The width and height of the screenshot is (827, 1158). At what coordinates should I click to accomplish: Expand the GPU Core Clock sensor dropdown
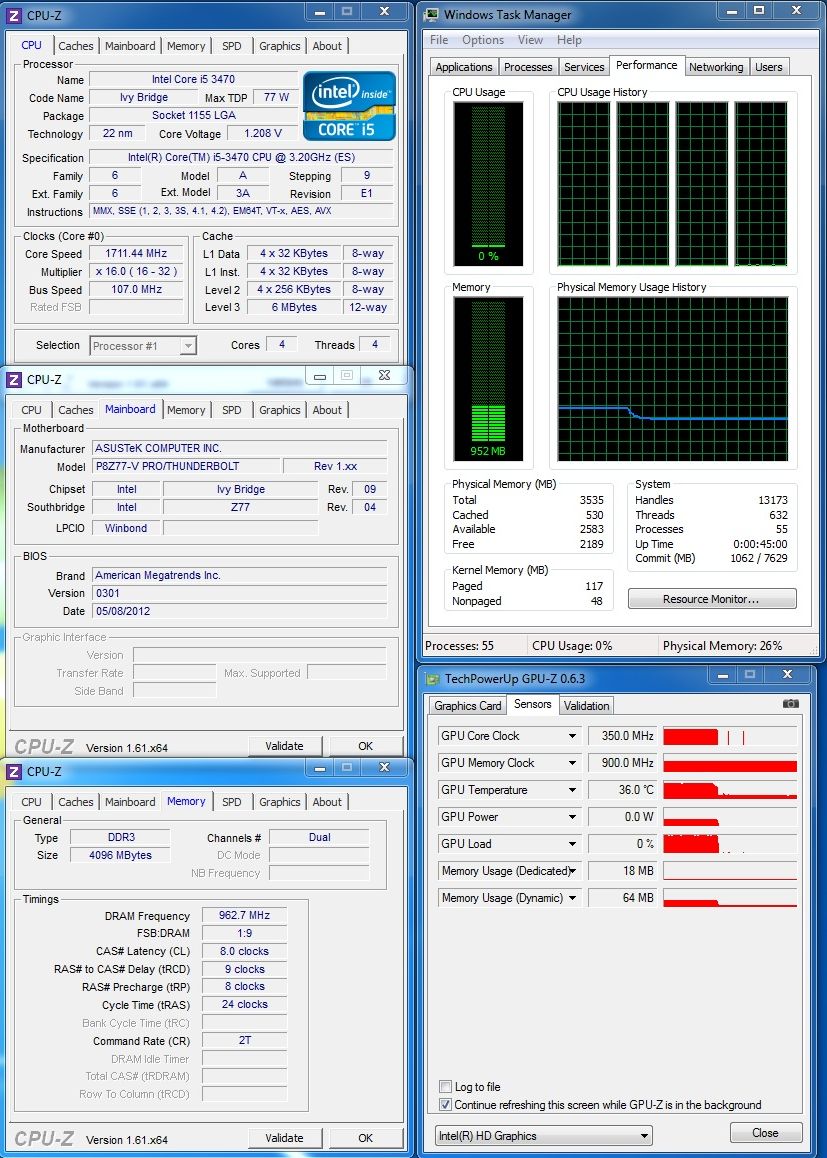[572, 736]
